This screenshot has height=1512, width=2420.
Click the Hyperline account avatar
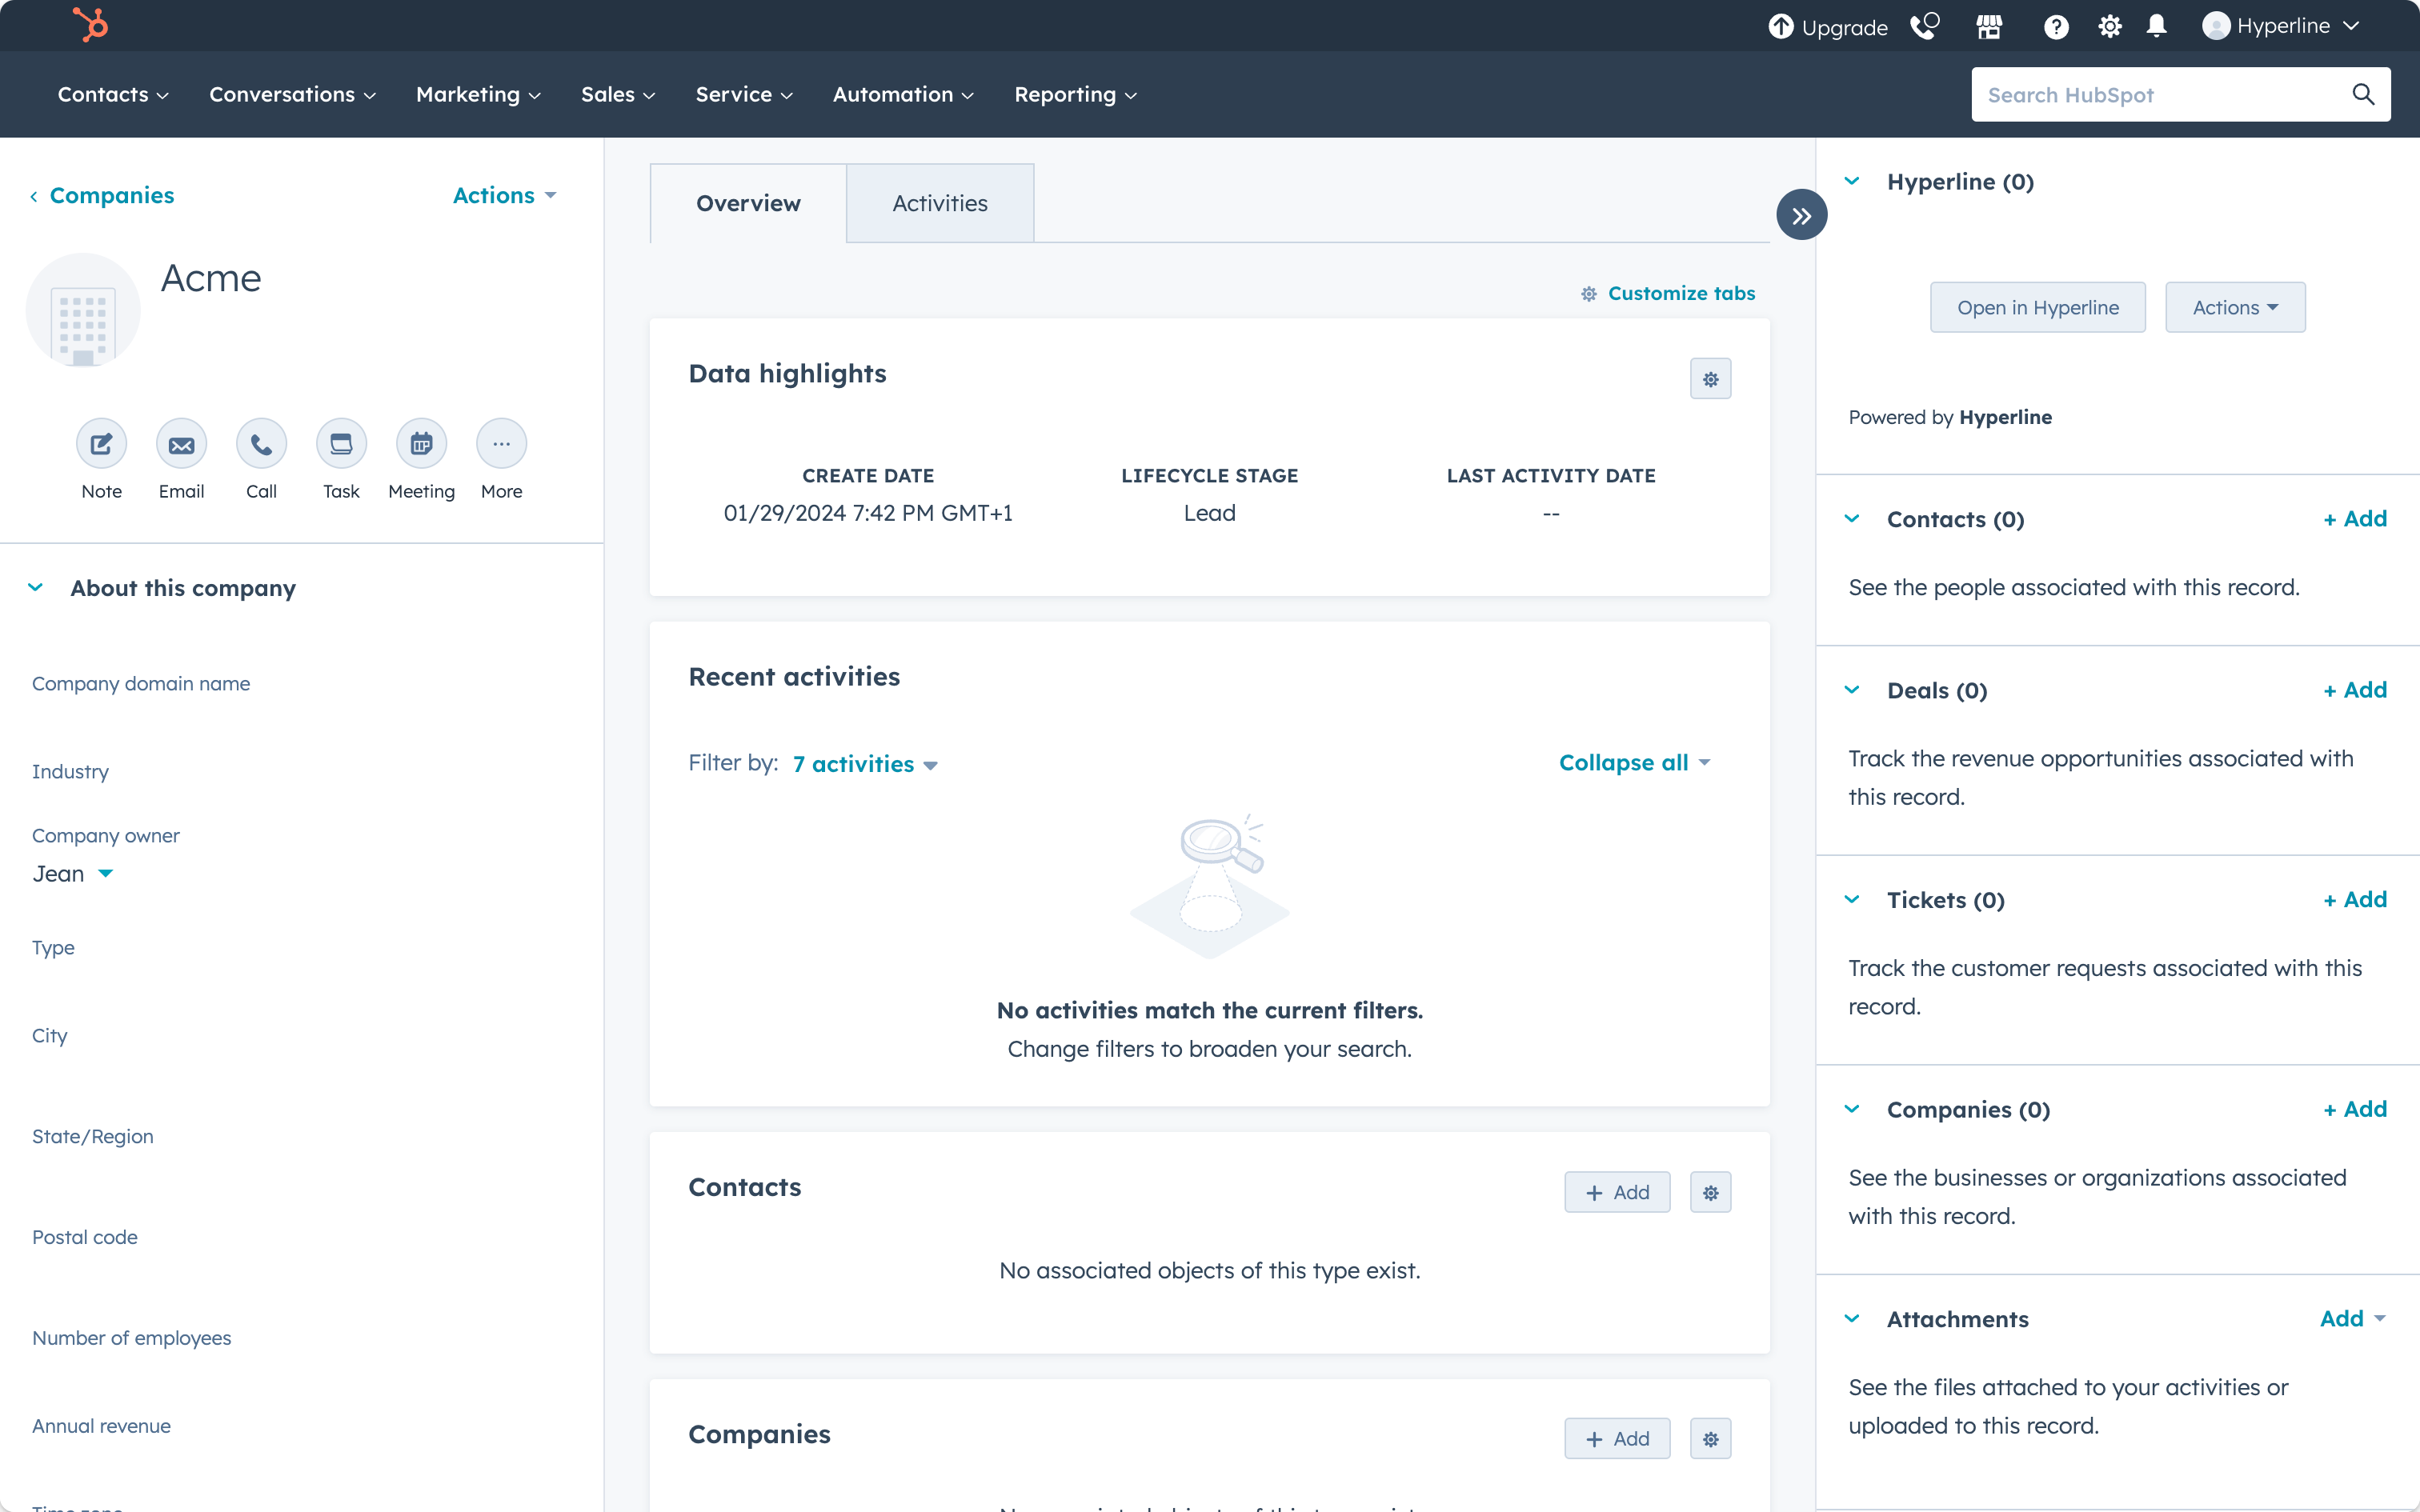coord(2216,26)
